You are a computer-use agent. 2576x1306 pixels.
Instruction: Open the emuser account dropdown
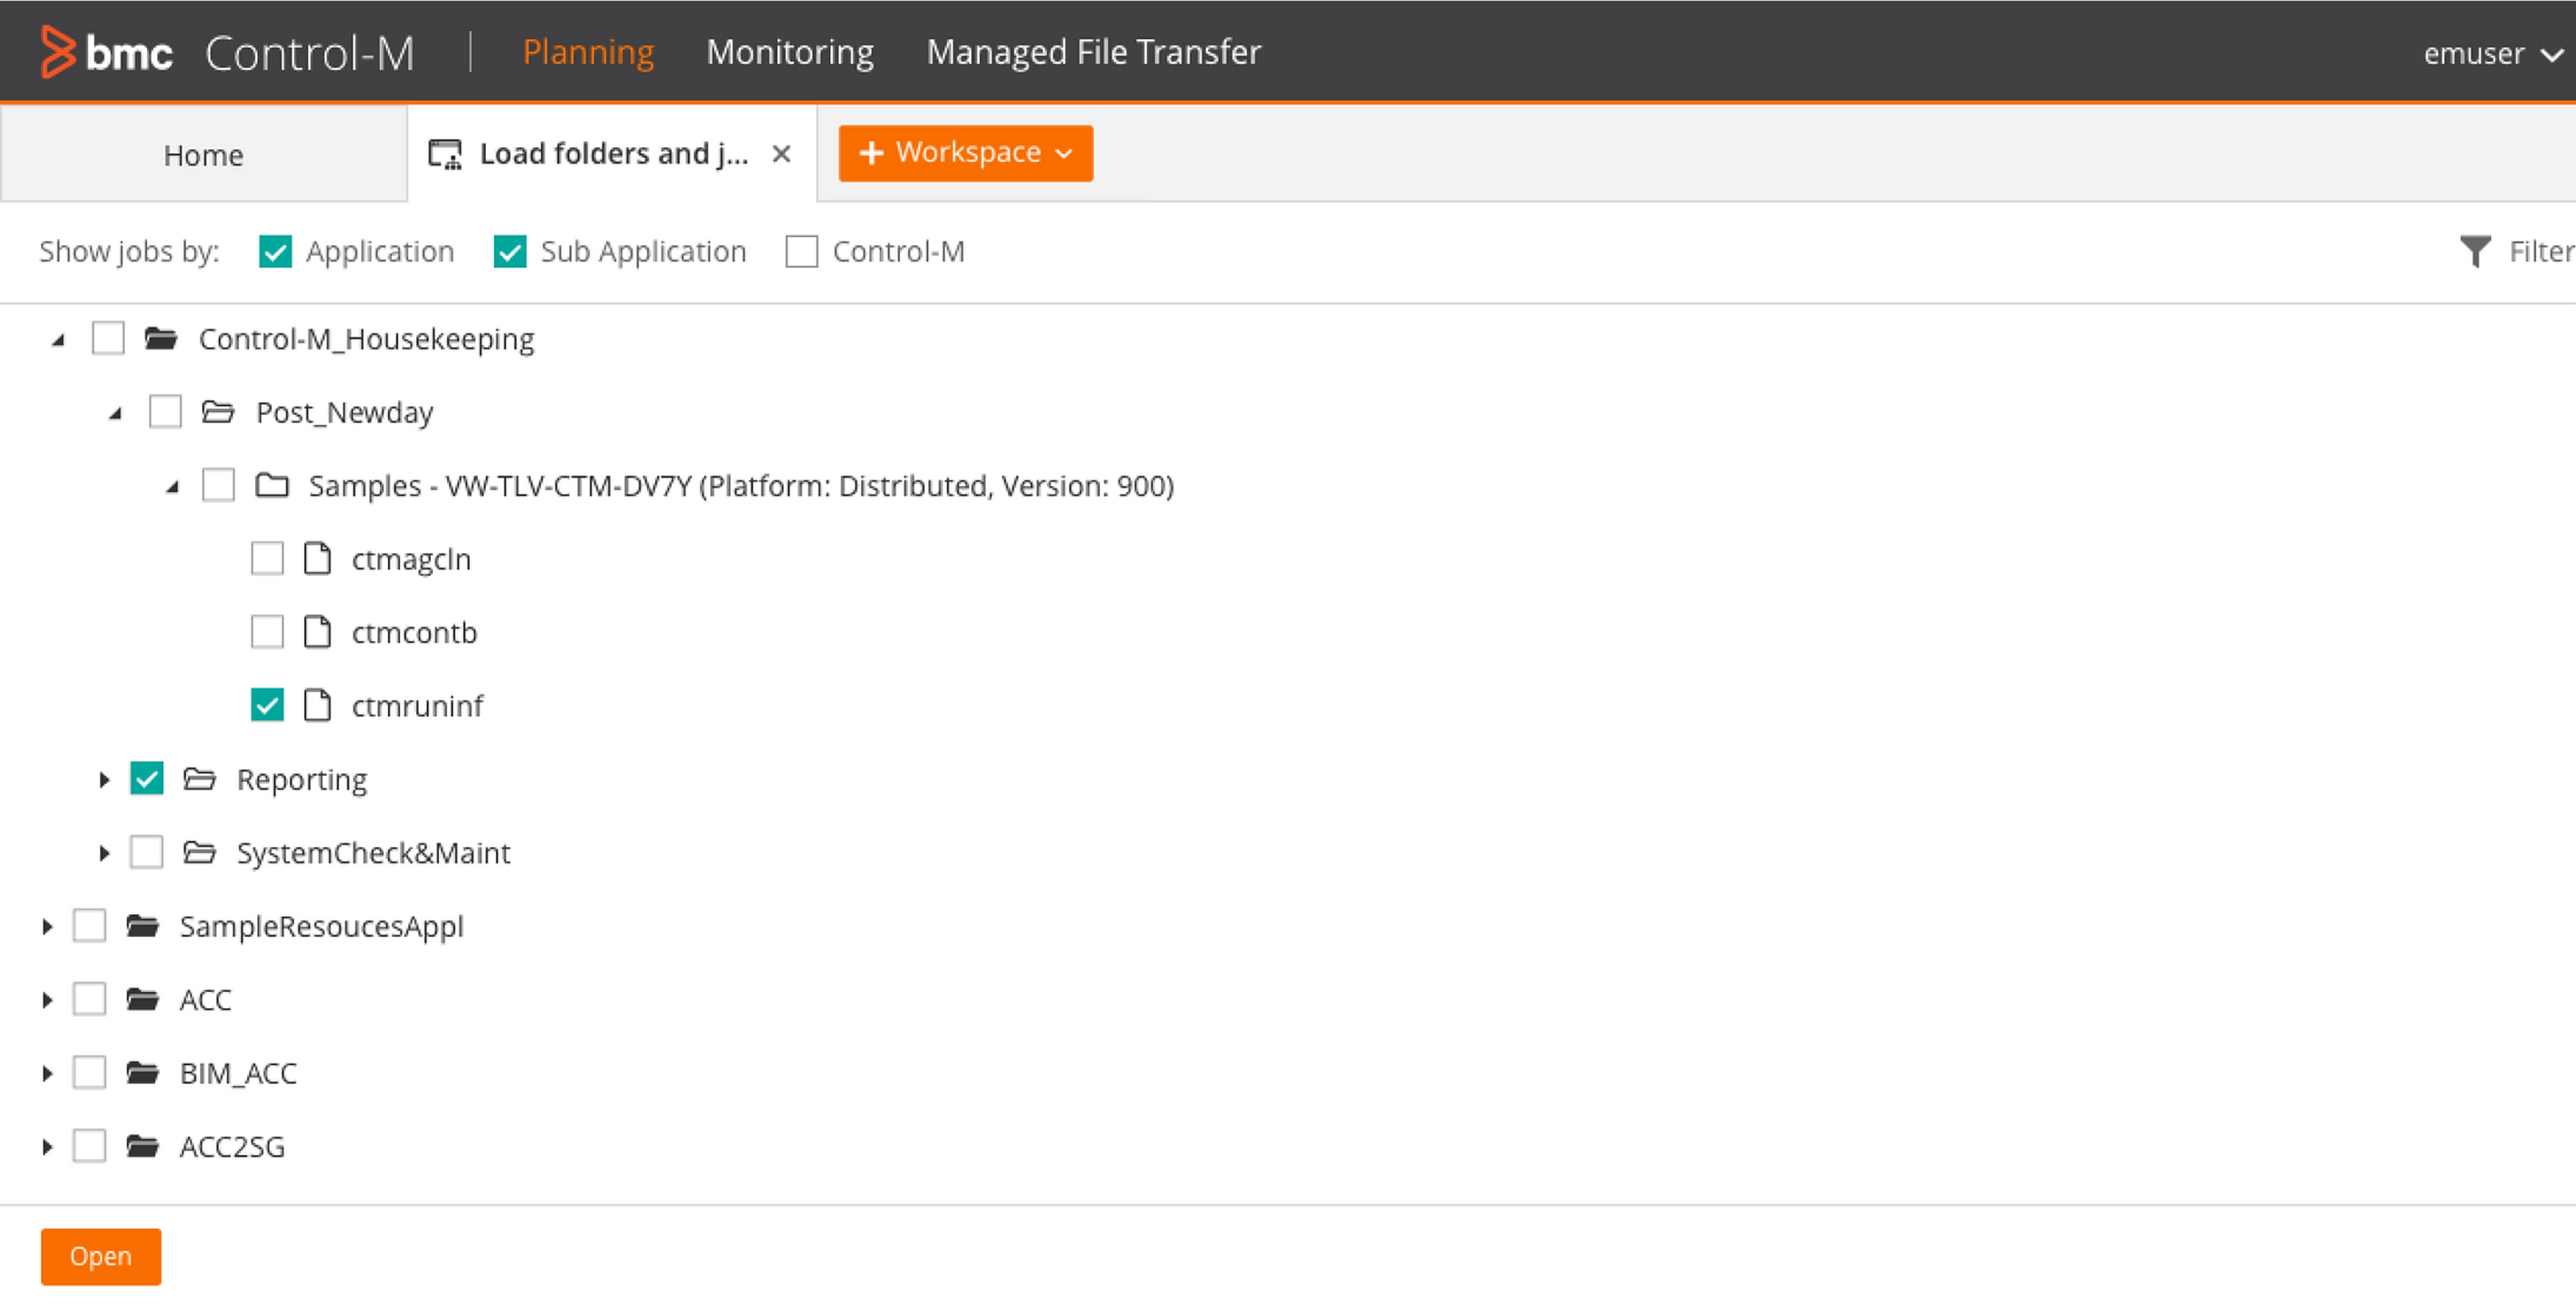pos(2494,53)
